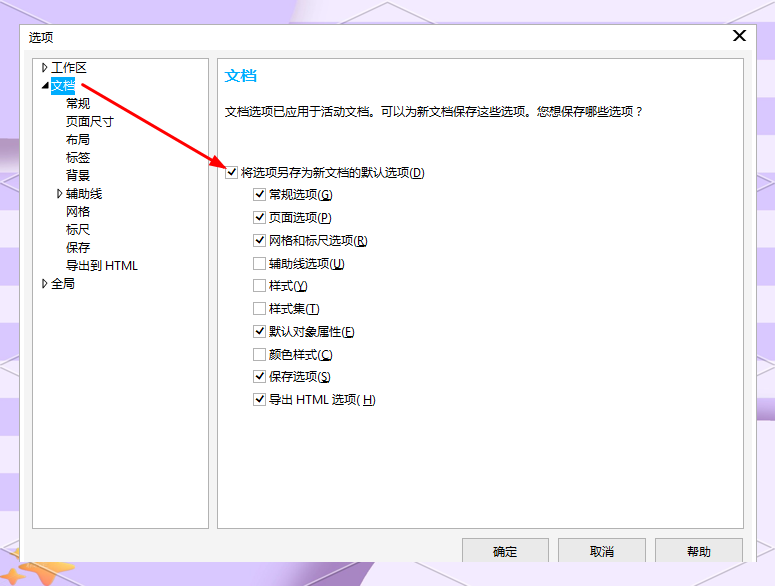Enable the 颜色样式 checkbox
This screenshot has height=586, width=775.
(260, 355)
